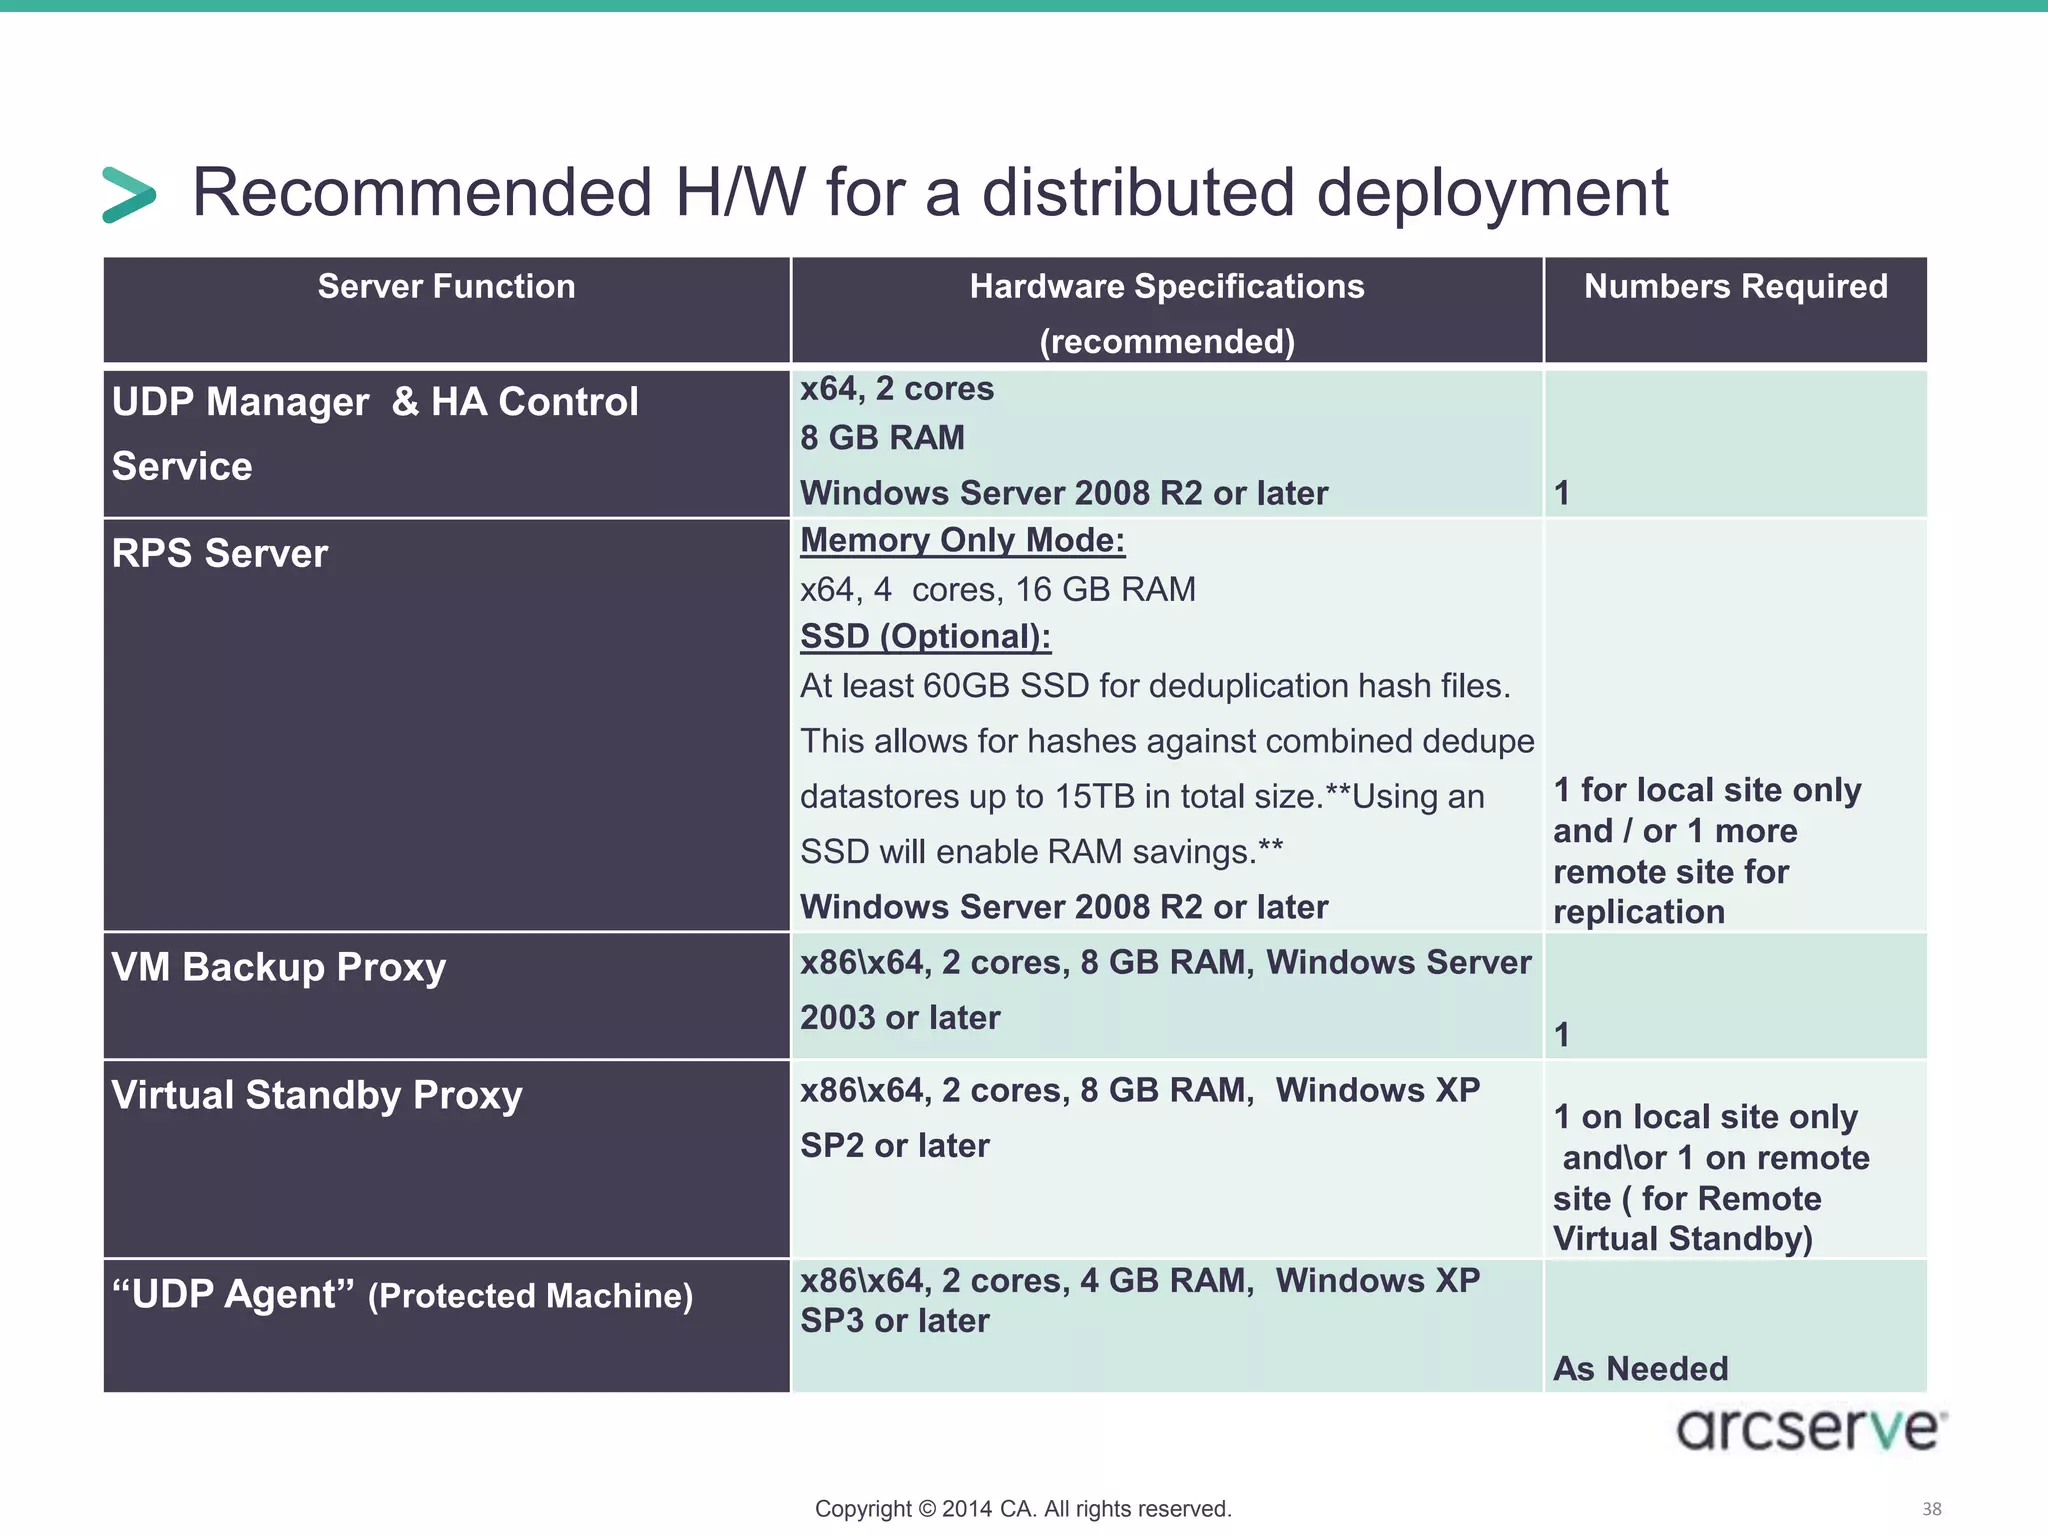Select the 'RPS Server' row label
Screen dimensions: 2048x1536
[x=220, y=554]
